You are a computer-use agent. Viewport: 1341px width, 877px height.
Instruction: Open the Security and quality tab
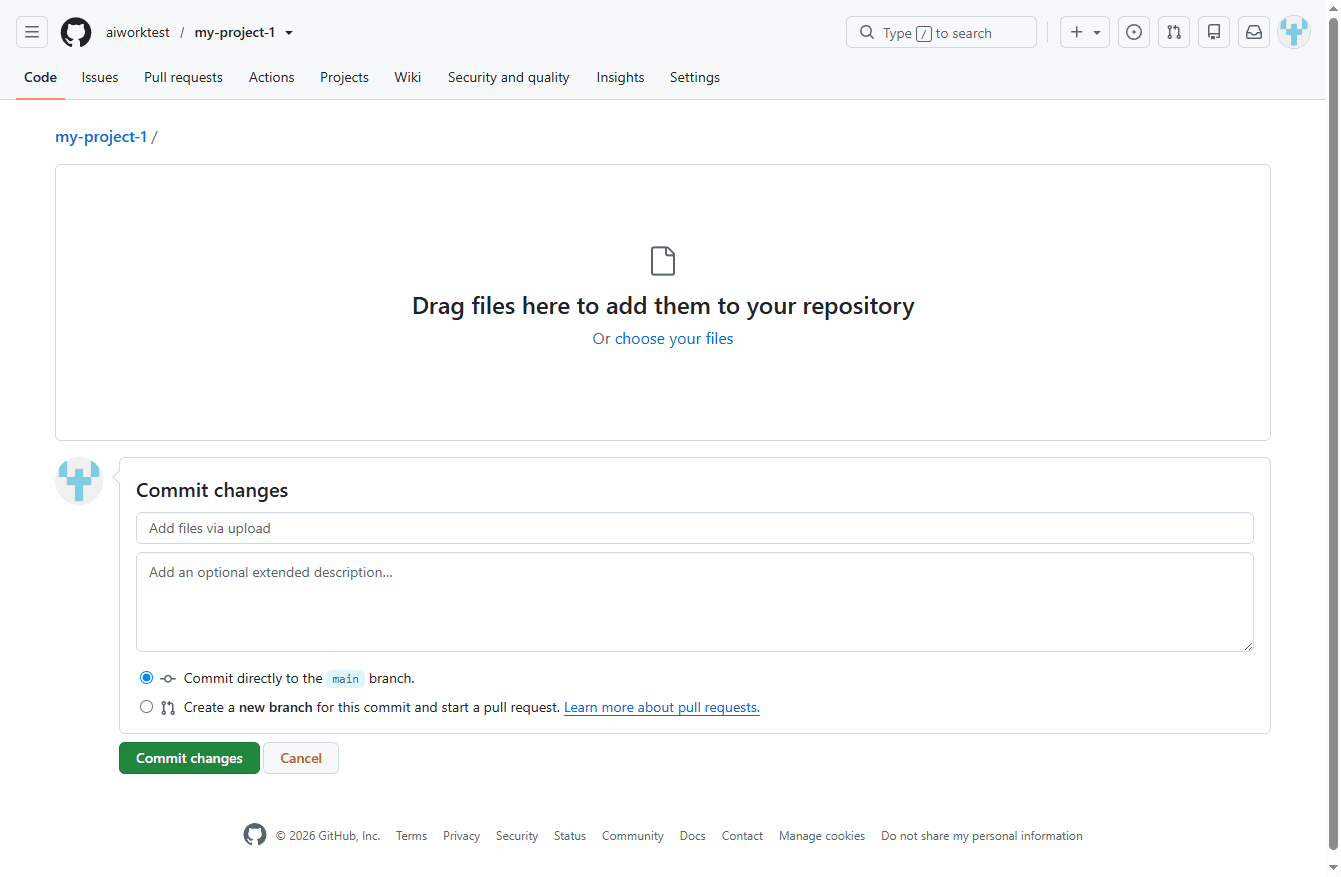508,77
